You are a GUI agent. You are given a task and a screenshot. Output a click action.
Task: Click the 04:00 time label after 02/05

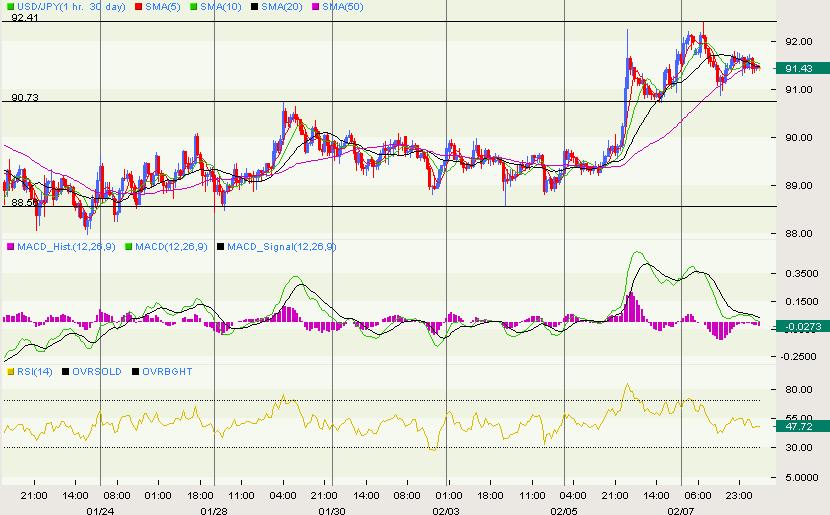[x=573, y=495]
